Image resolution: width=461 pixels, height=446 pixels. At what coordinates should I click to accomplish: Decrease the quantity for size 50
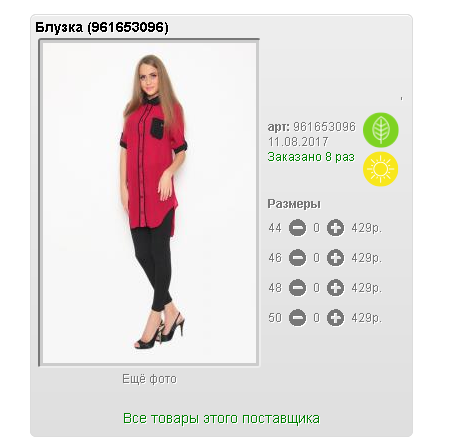coord(297,318)
